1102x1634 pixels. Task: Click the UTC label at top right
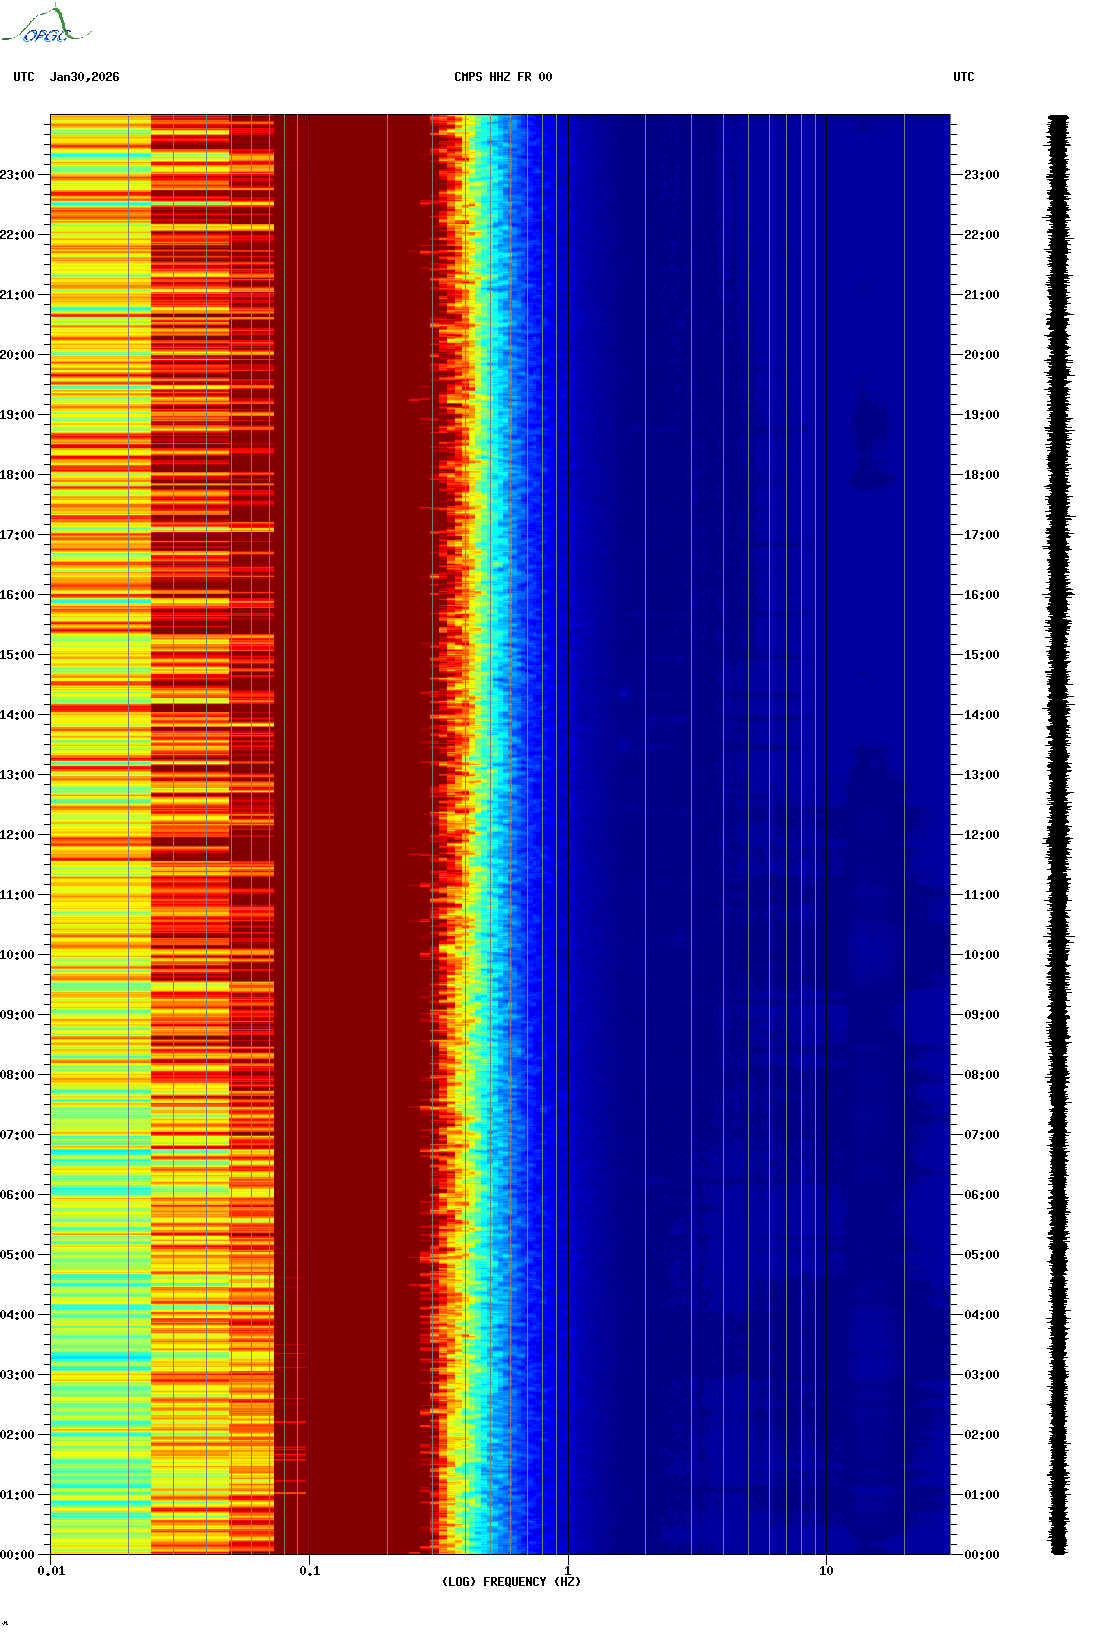click(x=963, y=77)
